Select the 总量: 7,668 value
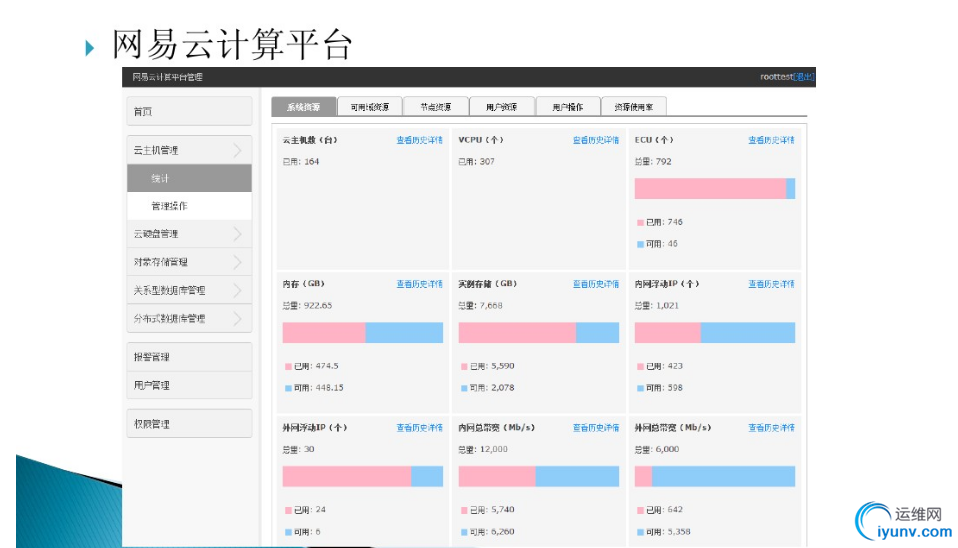958x548 pixels. [481, 305]
